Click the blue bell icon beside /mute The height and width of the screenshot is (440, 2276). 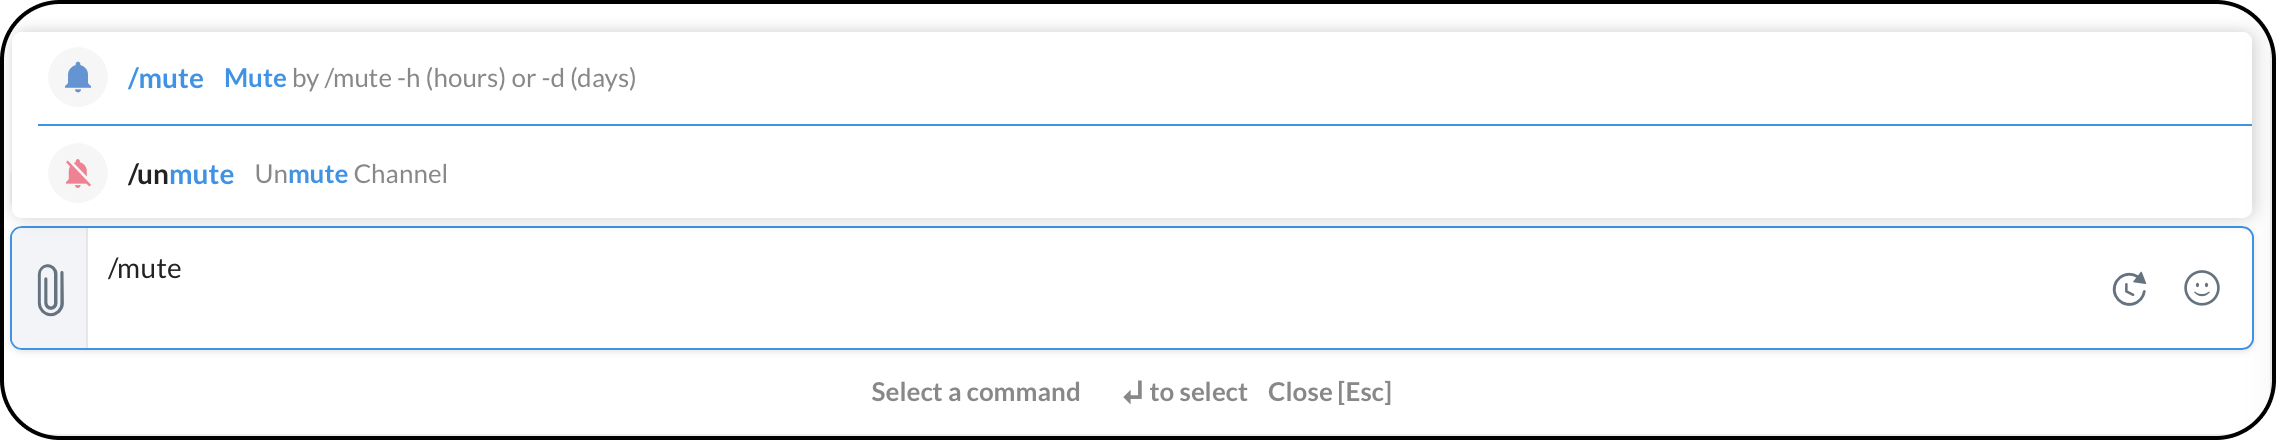pos(78,77)
